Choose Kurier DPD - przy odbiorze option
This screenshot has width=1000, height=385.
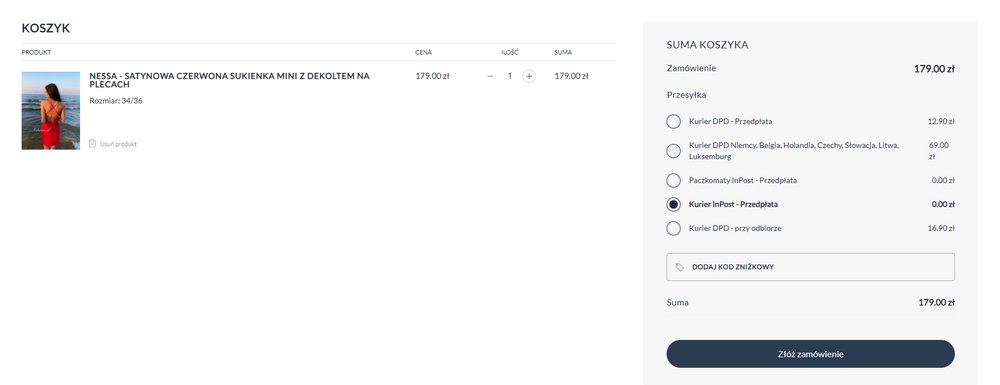pos(673,228)
